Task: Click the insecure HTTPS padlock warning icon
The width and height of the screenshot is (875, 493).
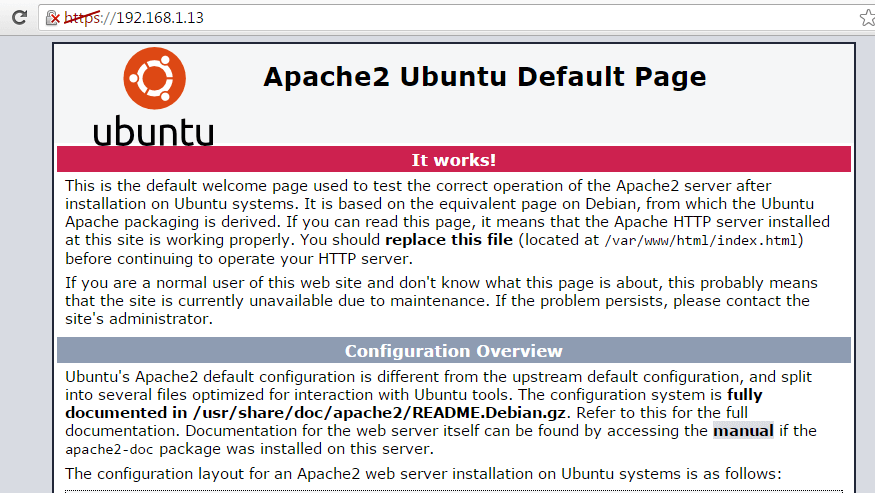Action: coord(52,18)
